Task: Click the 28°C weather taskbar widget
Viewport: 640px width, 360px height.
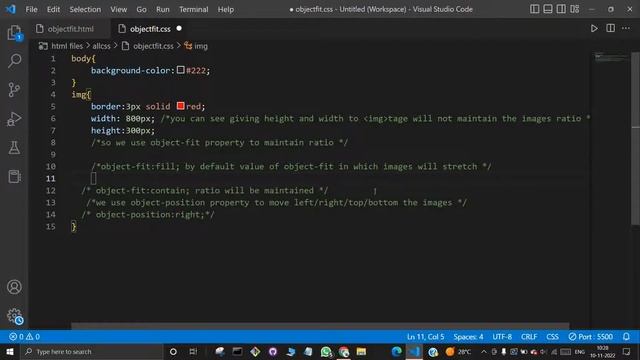Action: click(x=459, y=351)
